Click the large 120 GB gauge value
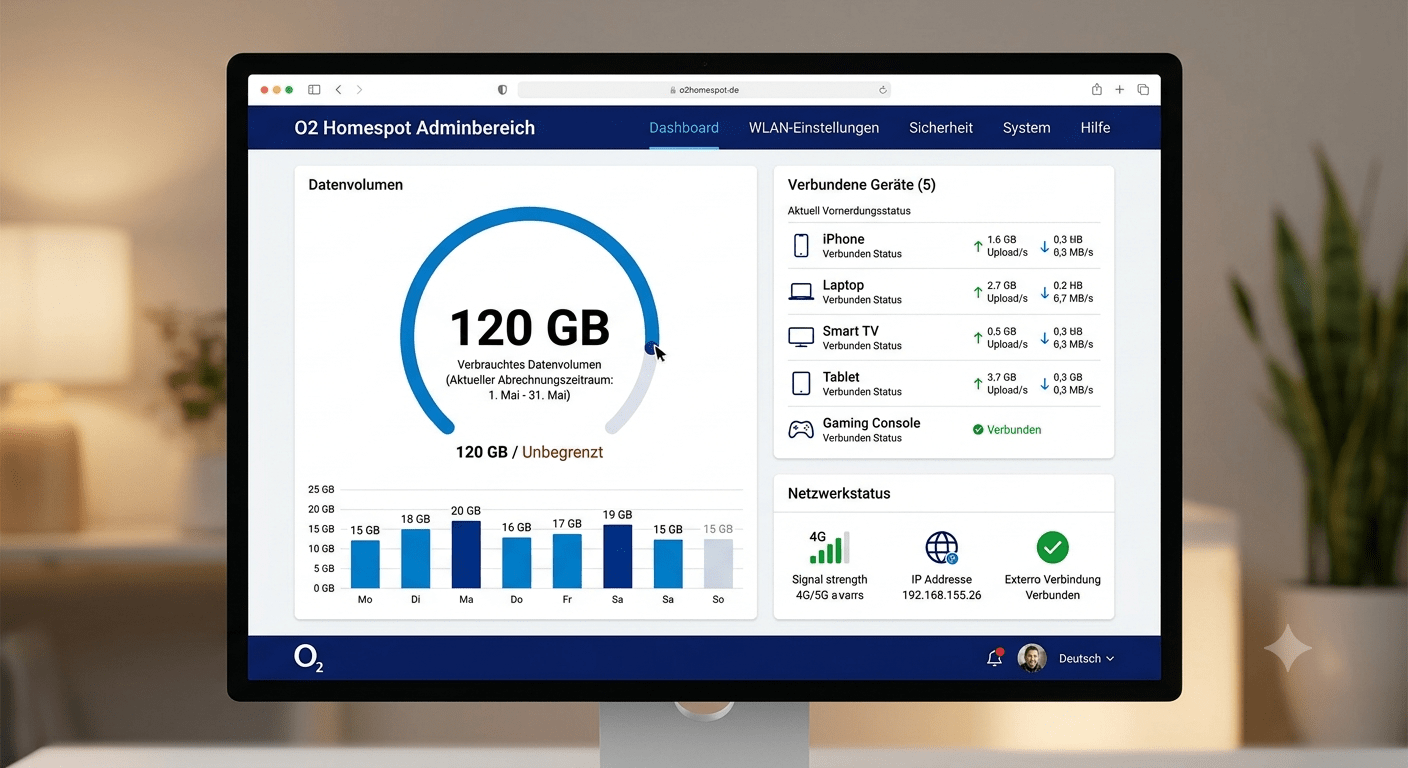The image size is (1408, 768). (x=529, y=328)
